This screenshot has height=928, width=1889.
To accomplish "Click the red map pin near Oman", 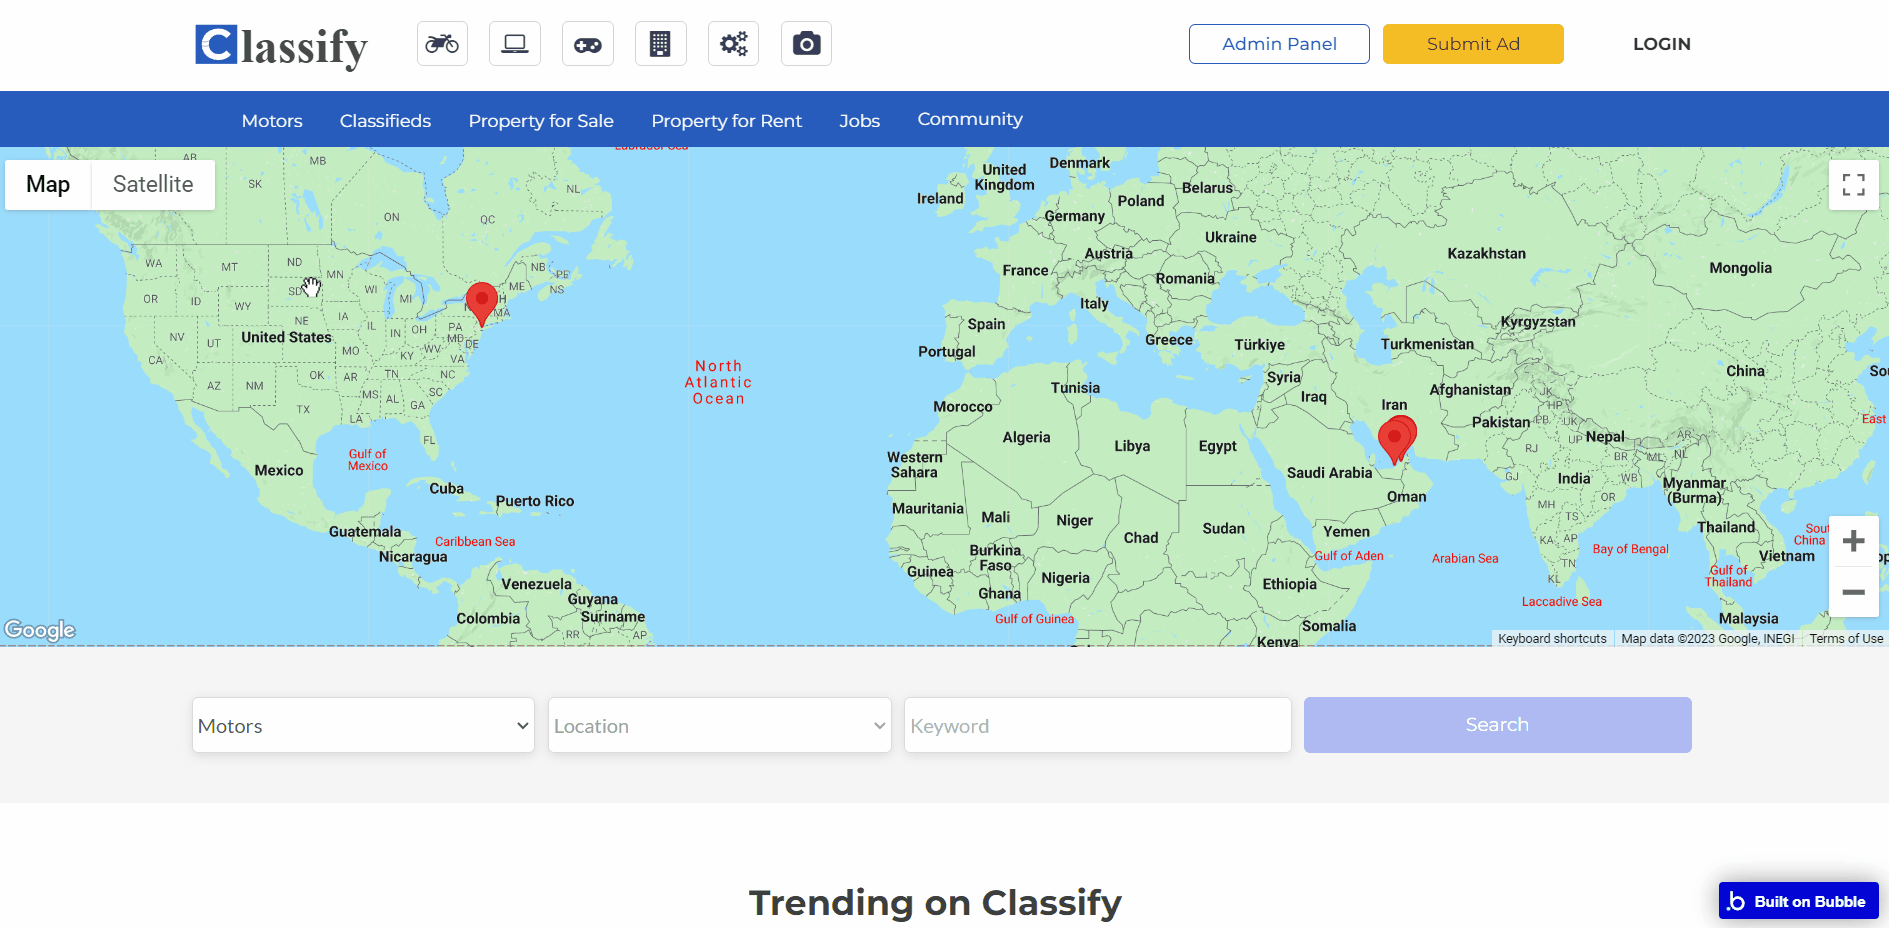I will pos(1396,440).
